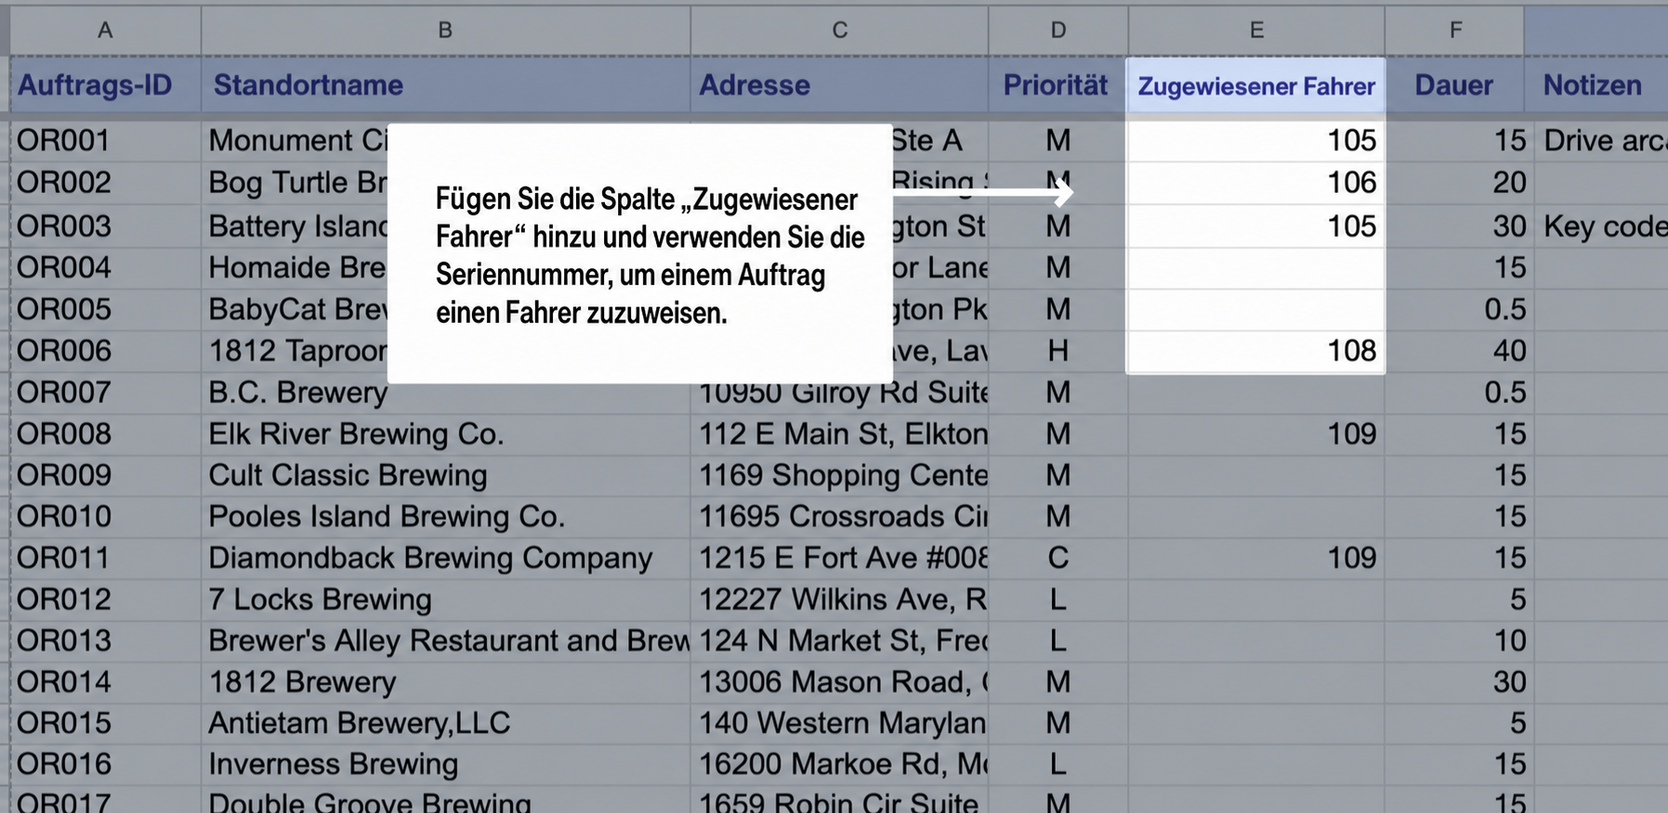Select cell OR006

(x=105, y=351)
